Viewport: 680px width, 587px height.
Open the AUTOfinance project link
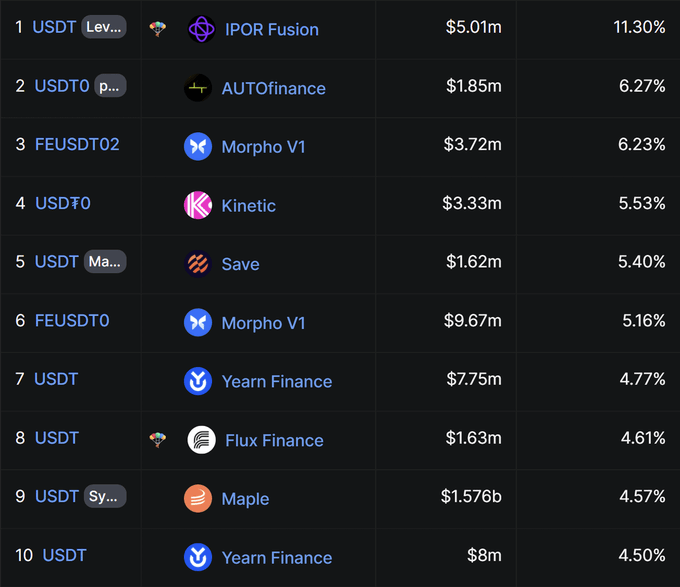point(273,88)
